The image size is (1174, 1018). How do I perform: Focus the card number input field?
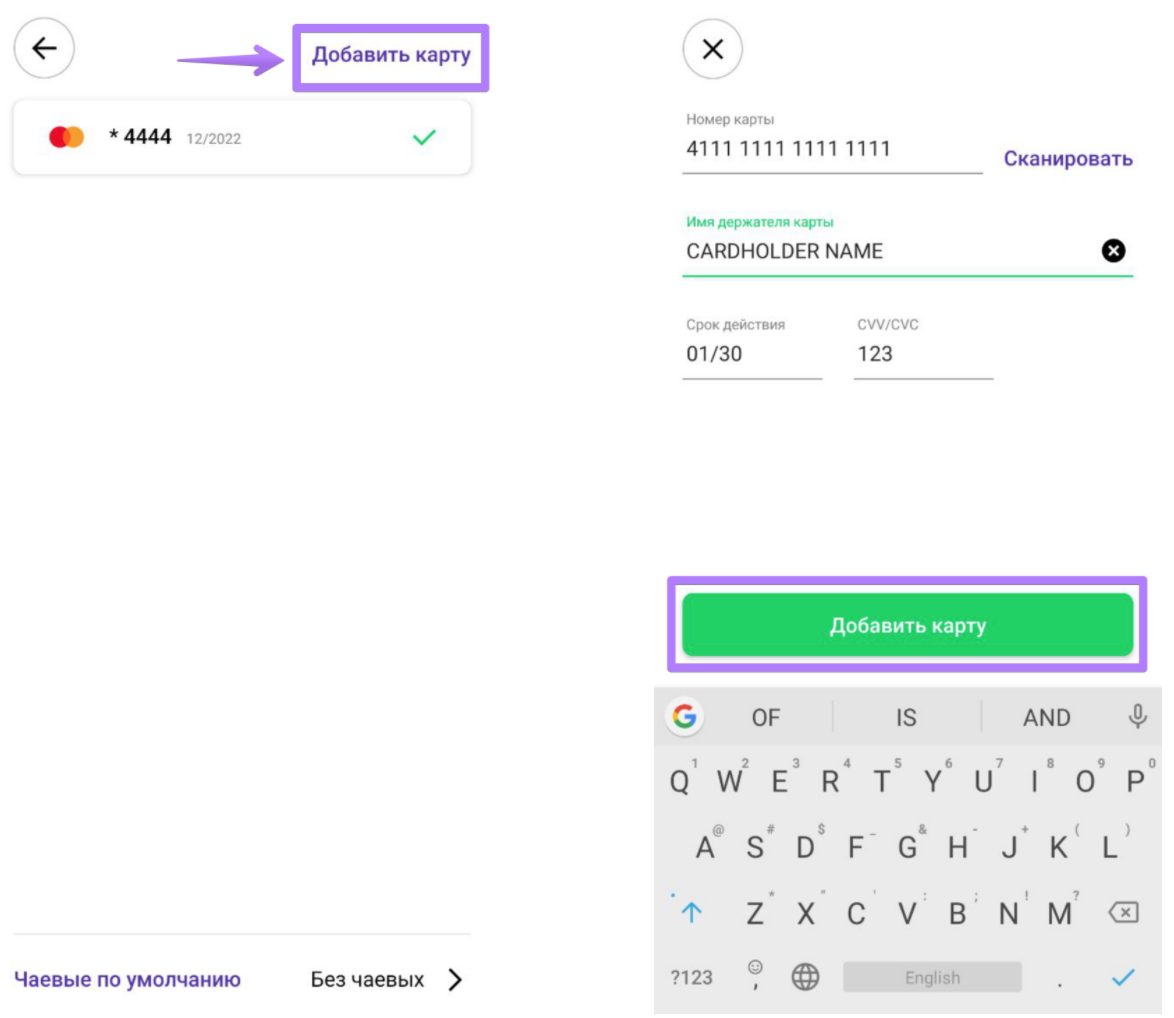click(832, 150)
